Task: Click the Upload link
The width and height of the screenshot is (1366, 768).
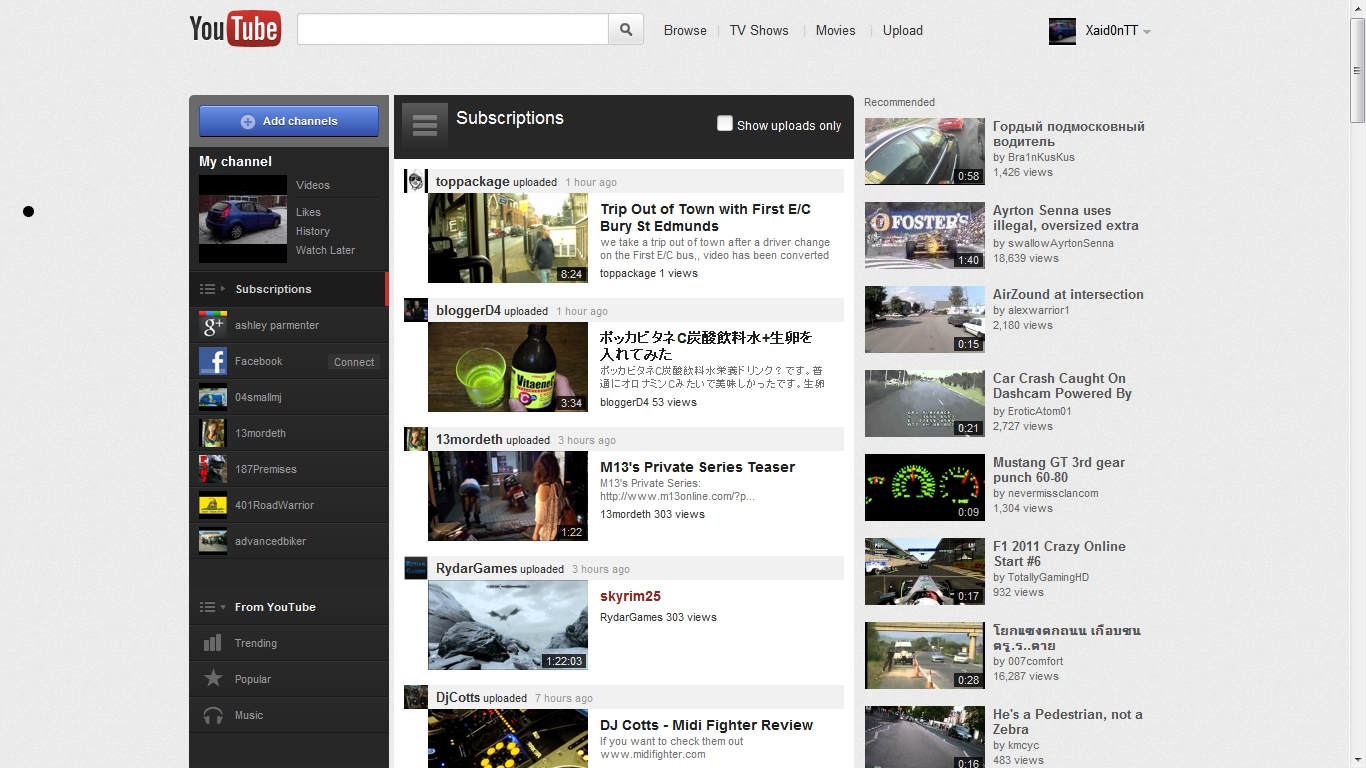Action: coord(902,30)
